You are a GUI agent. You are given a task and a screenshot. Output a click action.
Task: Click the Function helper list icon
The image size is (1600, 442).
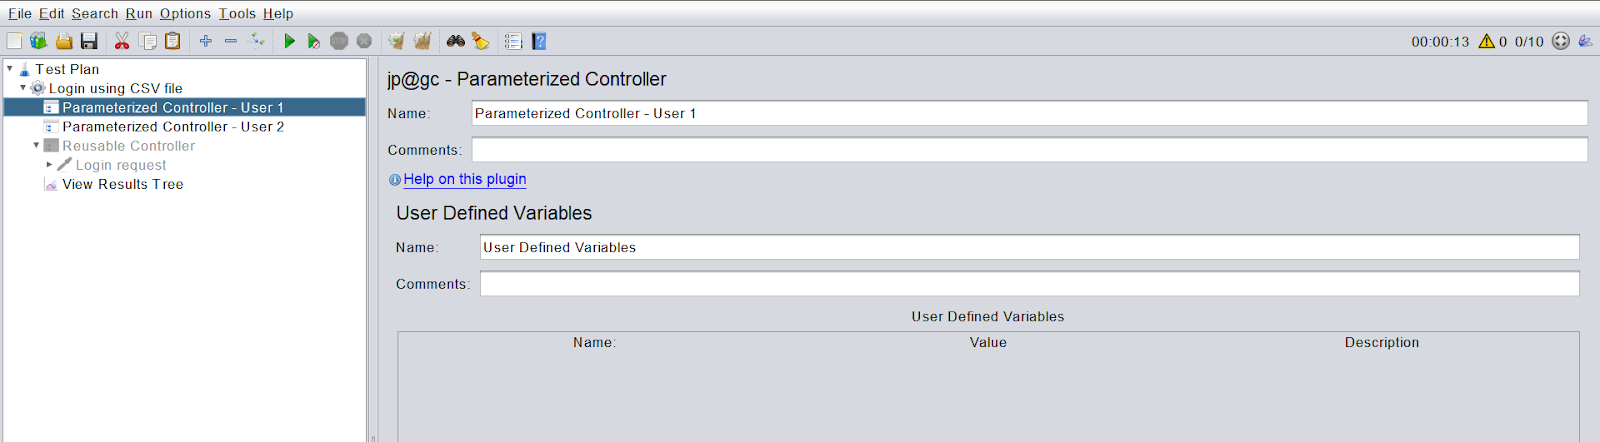click(513, 41)
